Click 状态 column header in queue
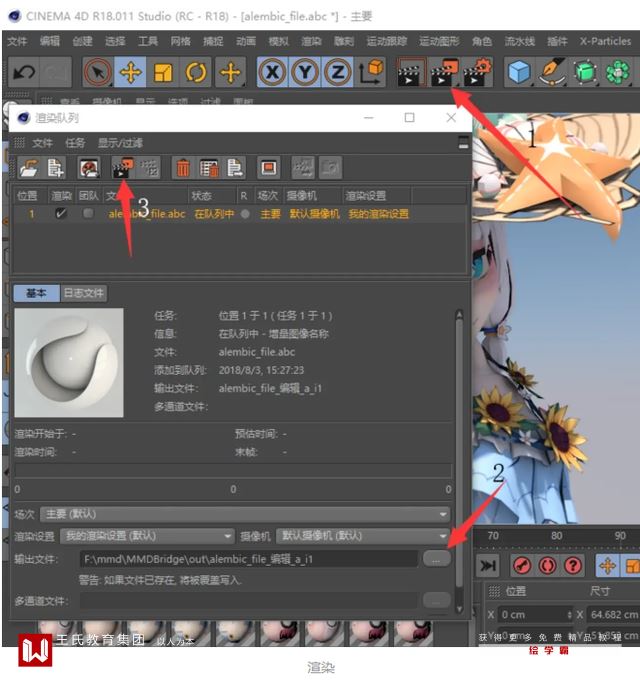 [202, 196]
